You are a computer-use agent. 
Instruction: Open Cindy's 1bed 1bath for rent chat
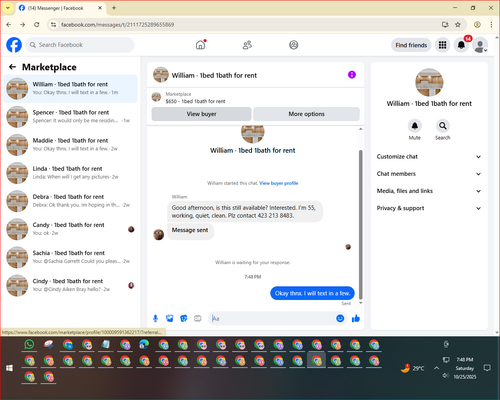[70, 285]
